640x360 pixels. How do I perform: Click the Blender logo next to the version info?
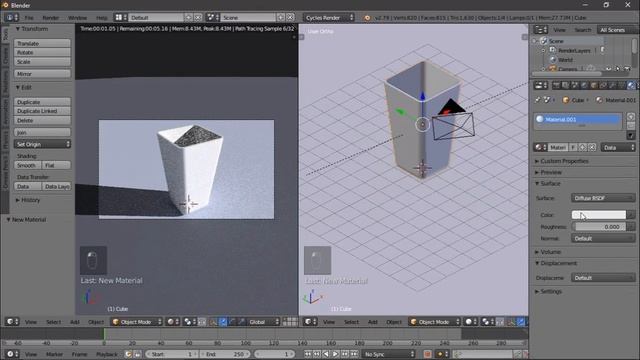(367, 18)
